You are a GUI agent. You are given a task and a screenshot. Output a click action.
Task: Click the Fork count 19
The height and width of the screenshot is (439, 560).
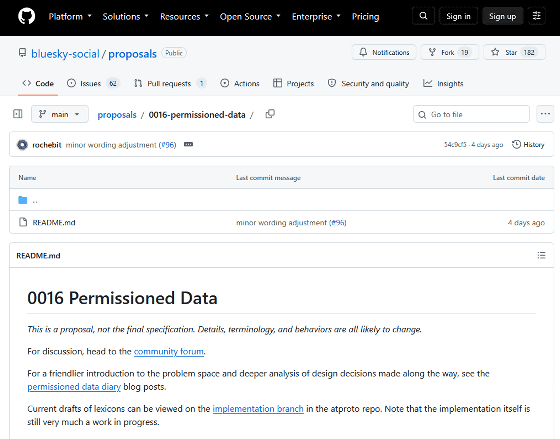464,52
